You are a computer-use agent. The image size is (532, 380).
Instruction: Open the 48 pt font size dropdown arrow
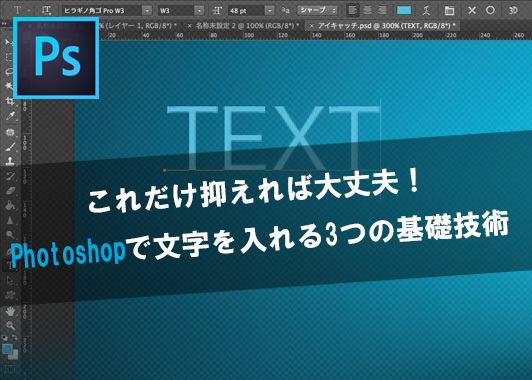(x=270, y=11)
